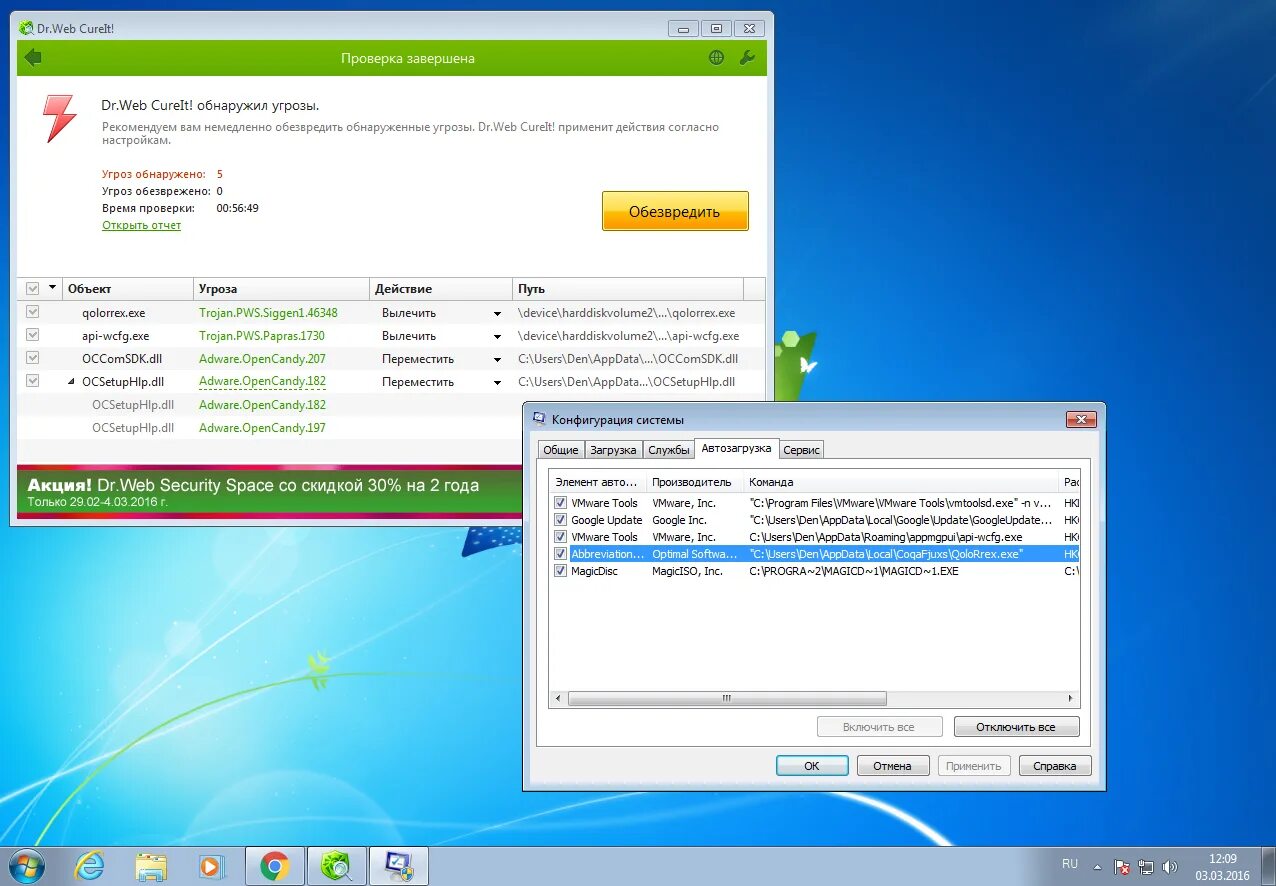
Task: Click threat name Trojan.PWS.Siggen1.46348
Action: [268, 312]
